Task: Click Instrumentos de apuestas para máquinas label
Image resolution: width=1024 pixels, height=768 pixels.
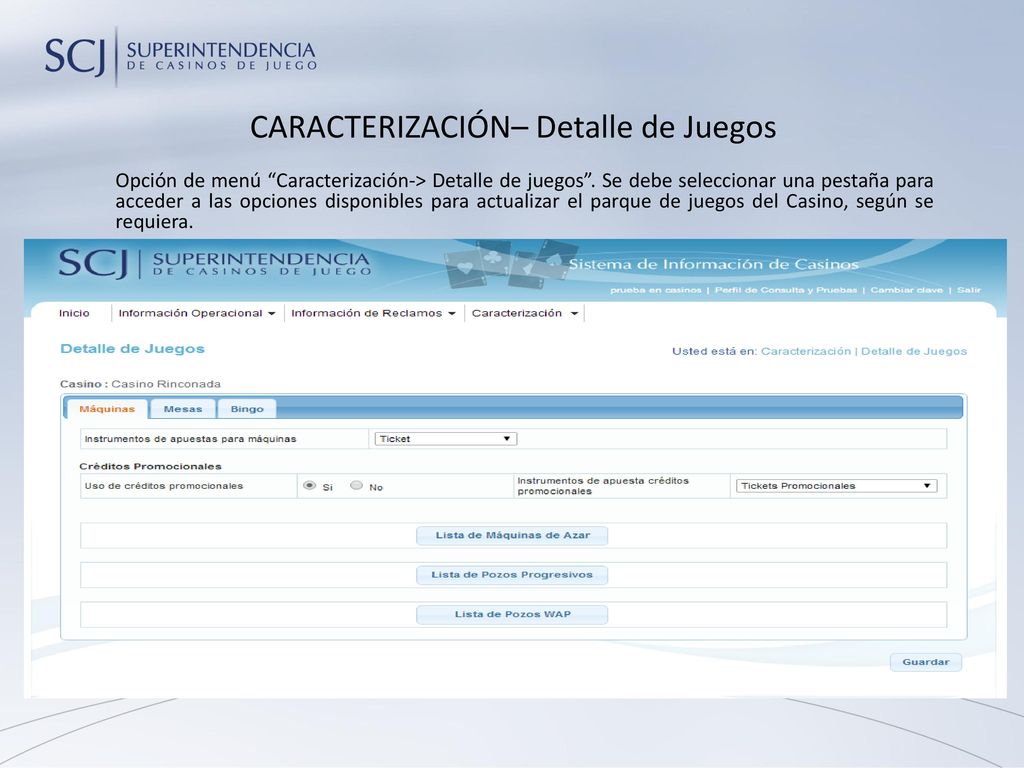Action: [190, 439]
